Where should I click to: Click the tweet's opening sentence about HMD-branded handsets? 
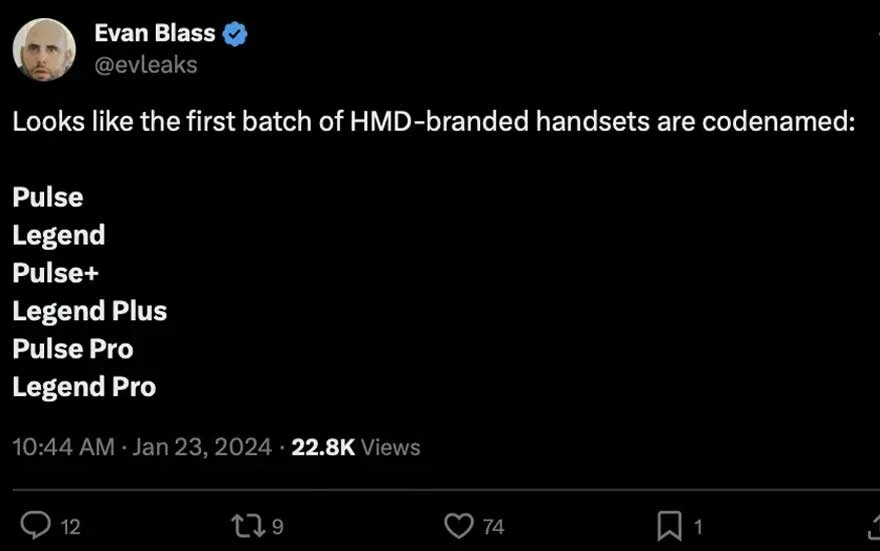[x=434, y=124]
